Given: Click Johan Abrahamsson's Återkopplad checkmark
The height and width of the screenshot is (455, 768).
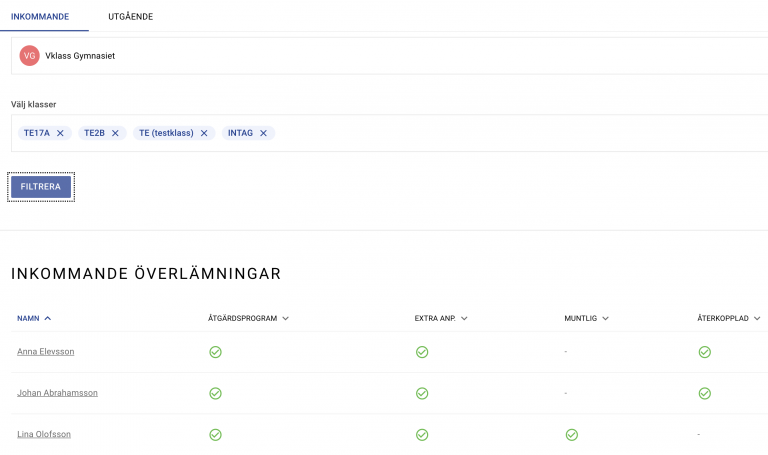Looking at the screenshot, I should tap(704, 393).
